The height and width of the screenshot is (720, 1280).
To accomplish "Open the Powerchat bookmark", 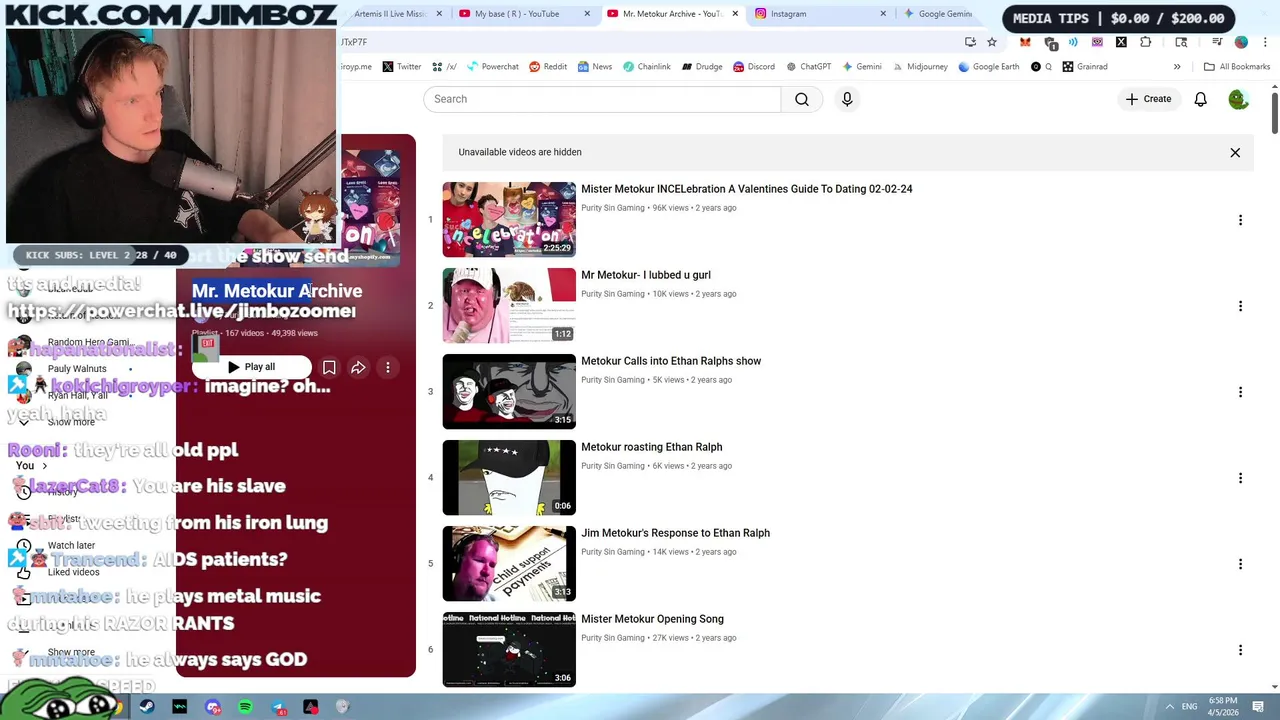I will coord(491,67).
